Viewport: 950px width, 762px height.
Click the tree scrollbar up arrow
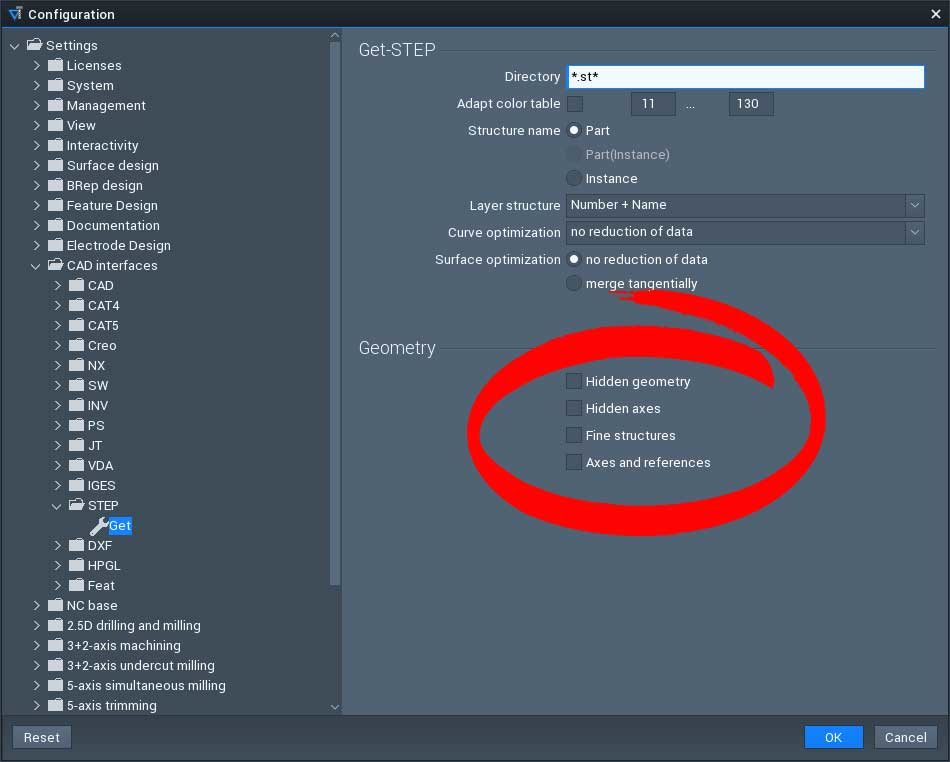[335, 36]
